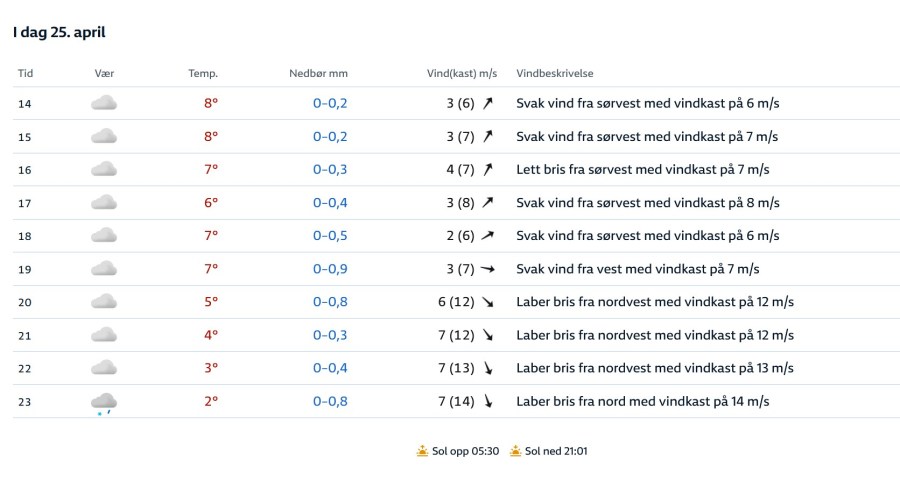This screenshot has width=900, height=480.
Task: Click the cloudy weather icon for hour 14
Action: 104,103
